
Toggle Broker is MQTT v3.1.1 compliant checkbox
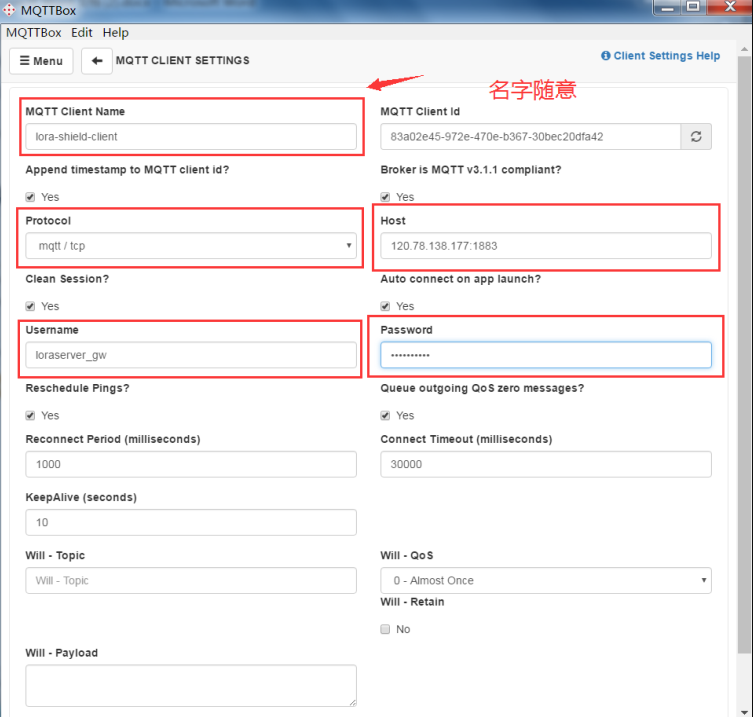pos(385,197)
